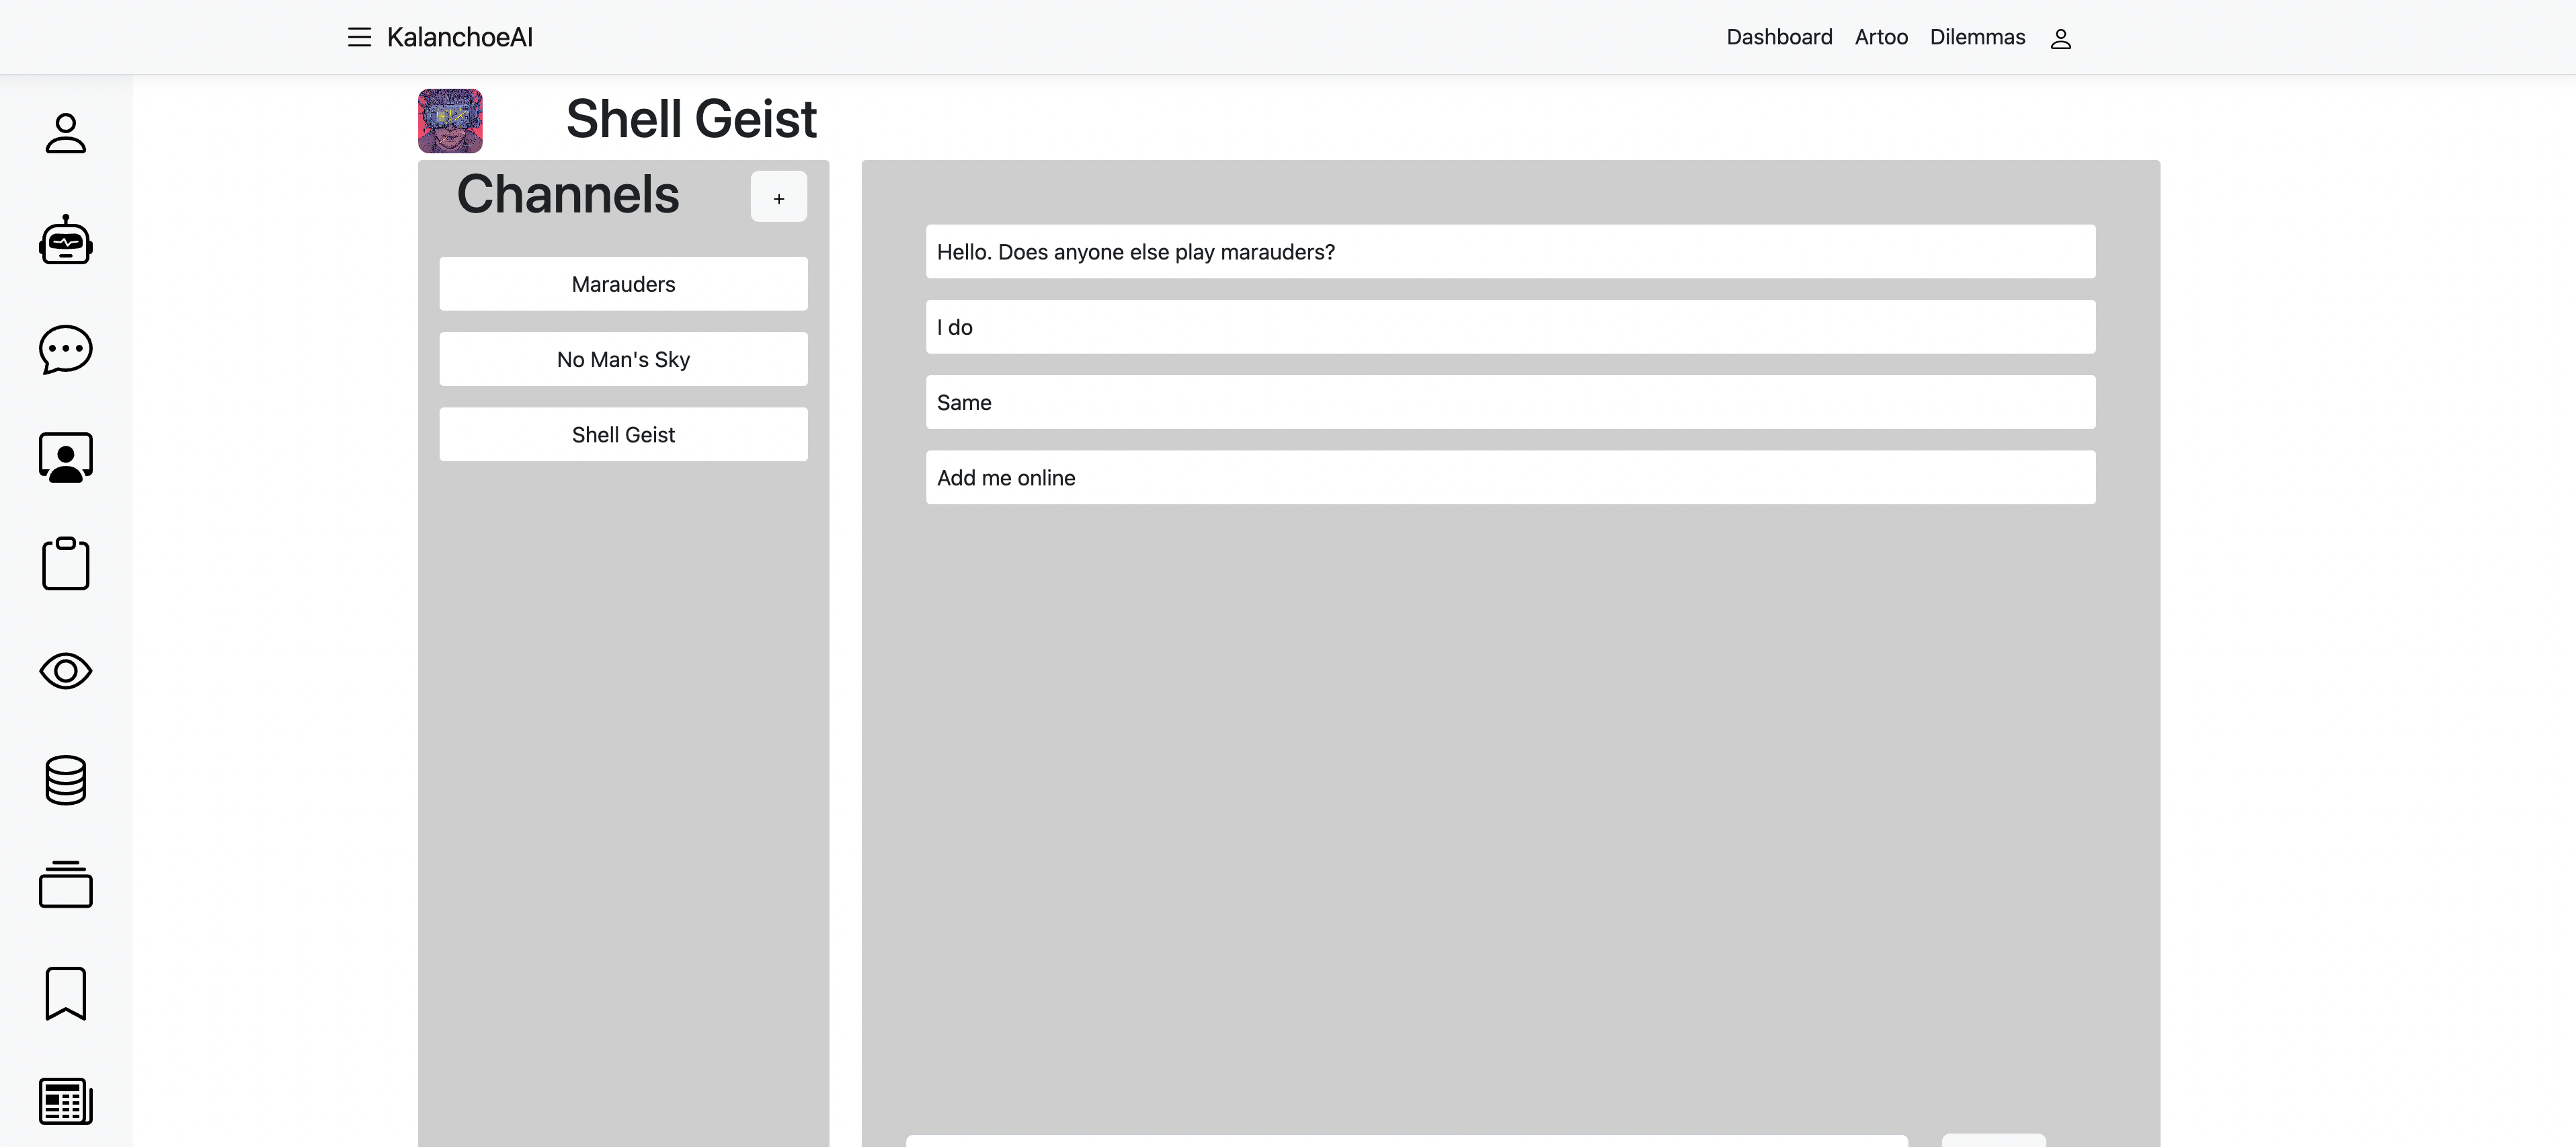Viewport: 2576px width, 1147px height.
Task: Open the newspaper icon in sidebar
Action: click(x=66, y=1101)
